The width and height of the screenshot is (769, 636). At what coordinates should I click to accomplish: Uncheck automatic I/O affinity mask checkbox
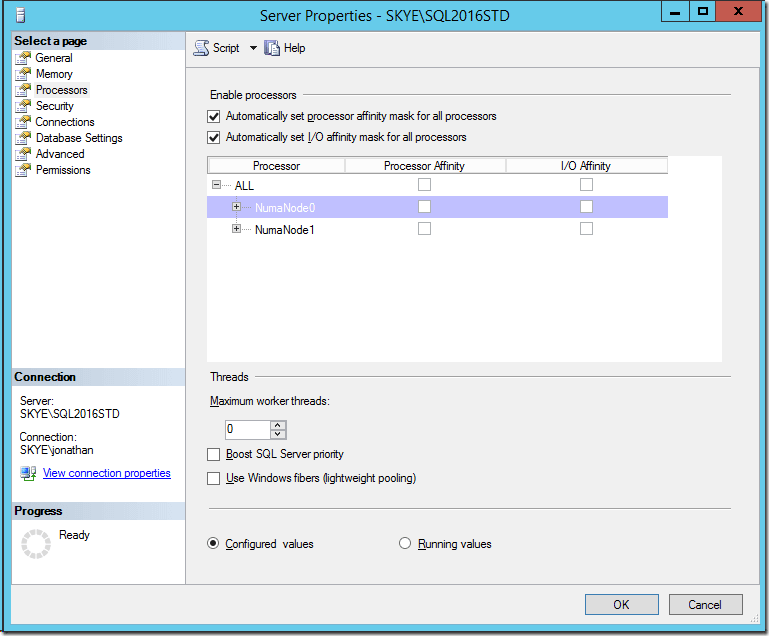213,137
